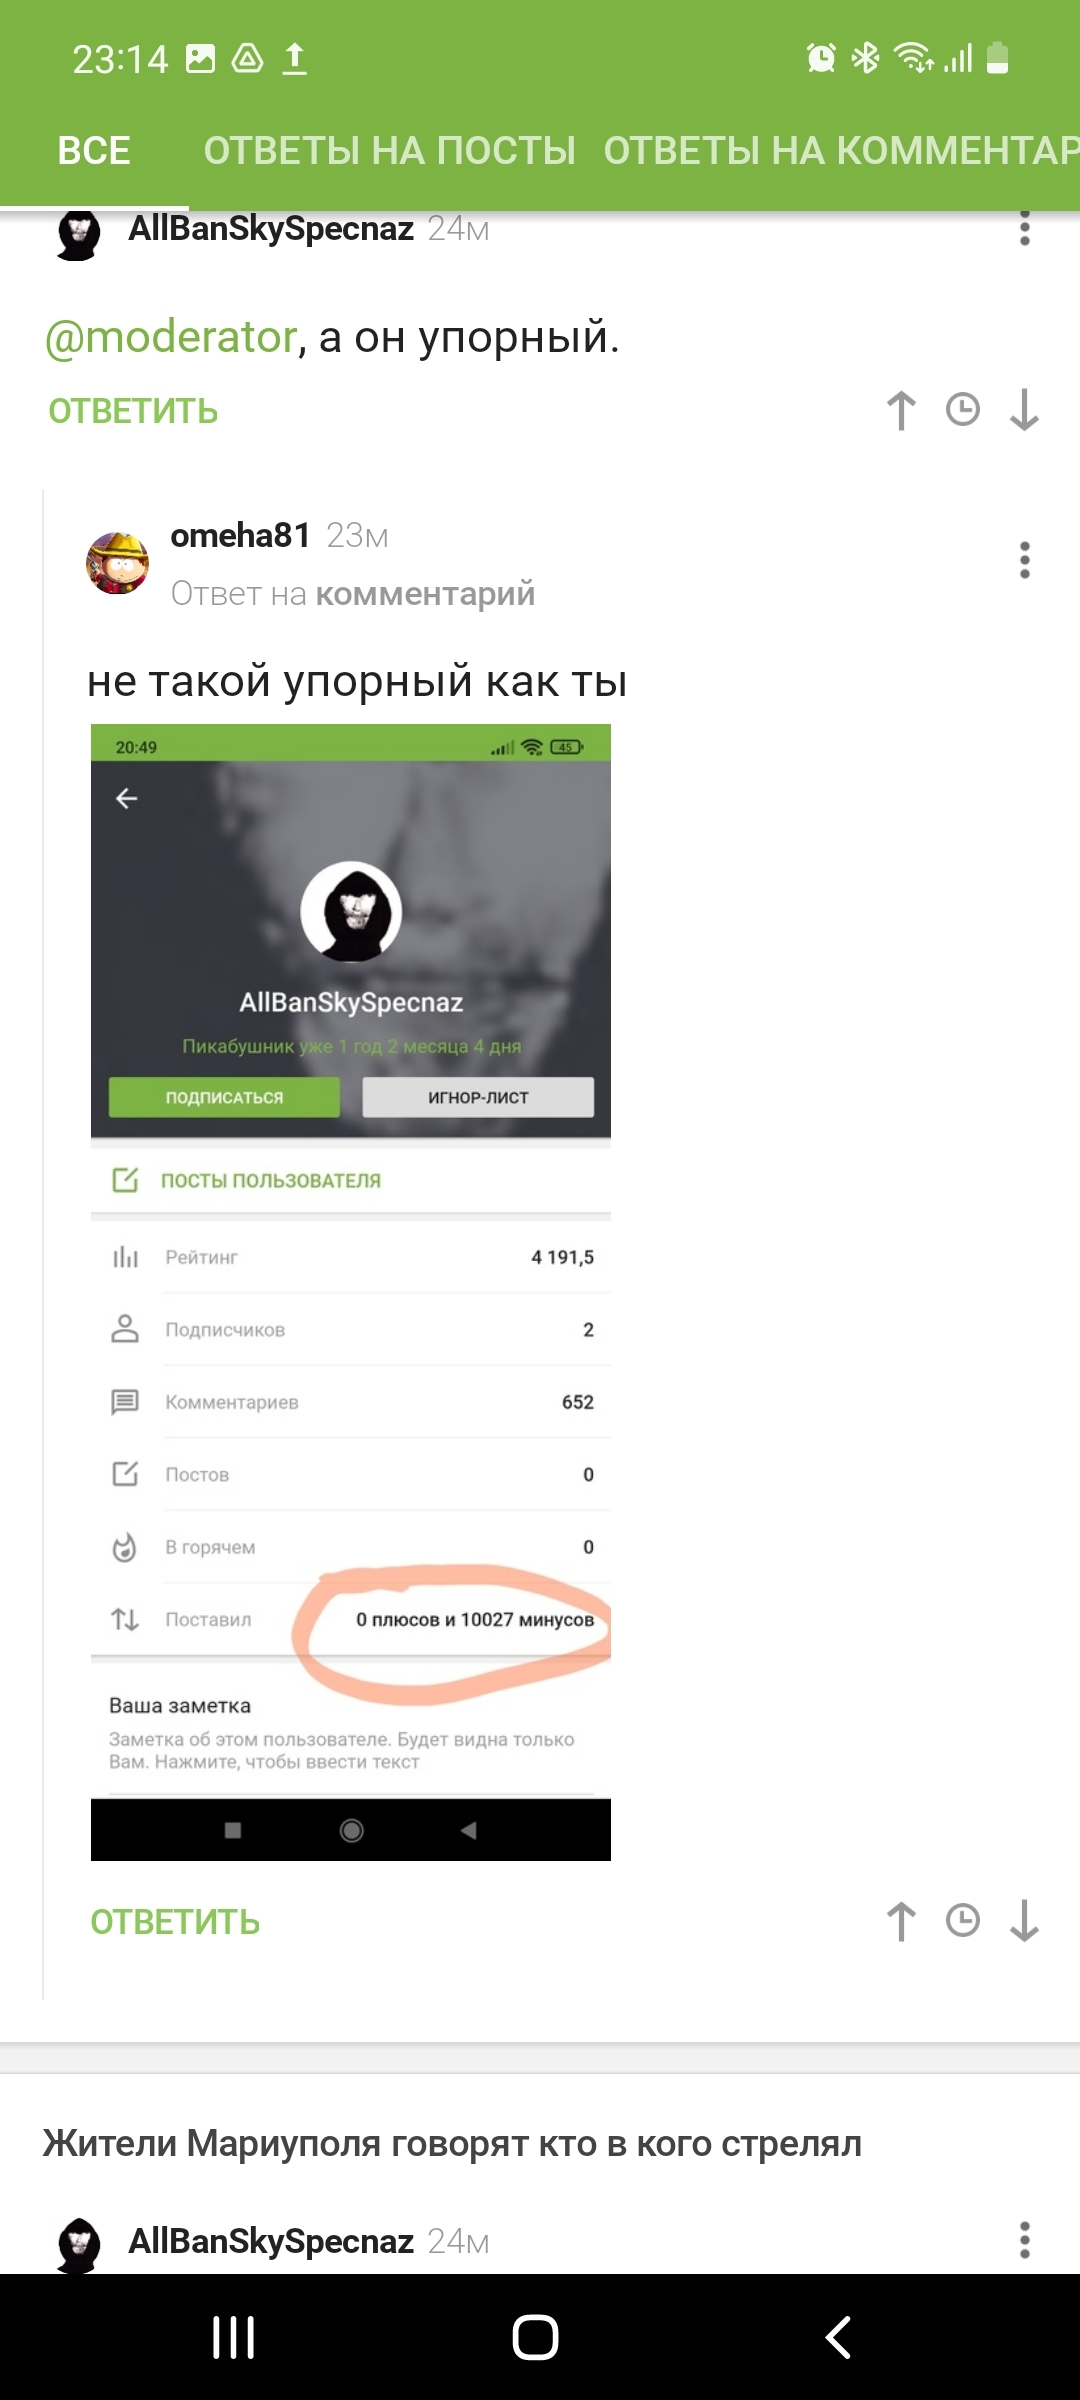Image resolution: width=1080 pixels, height=2400 pixels.
Task: Upvote omeha81's reply comment
Action: tap(901, 1921)
